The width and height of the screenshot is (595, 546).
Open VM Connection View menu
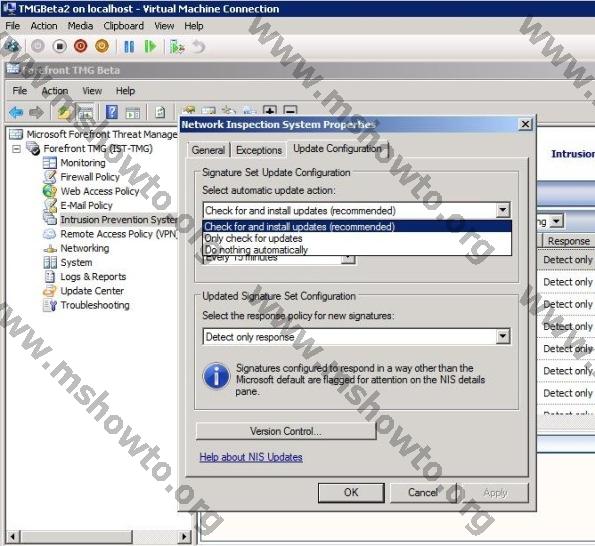[164, 26]
